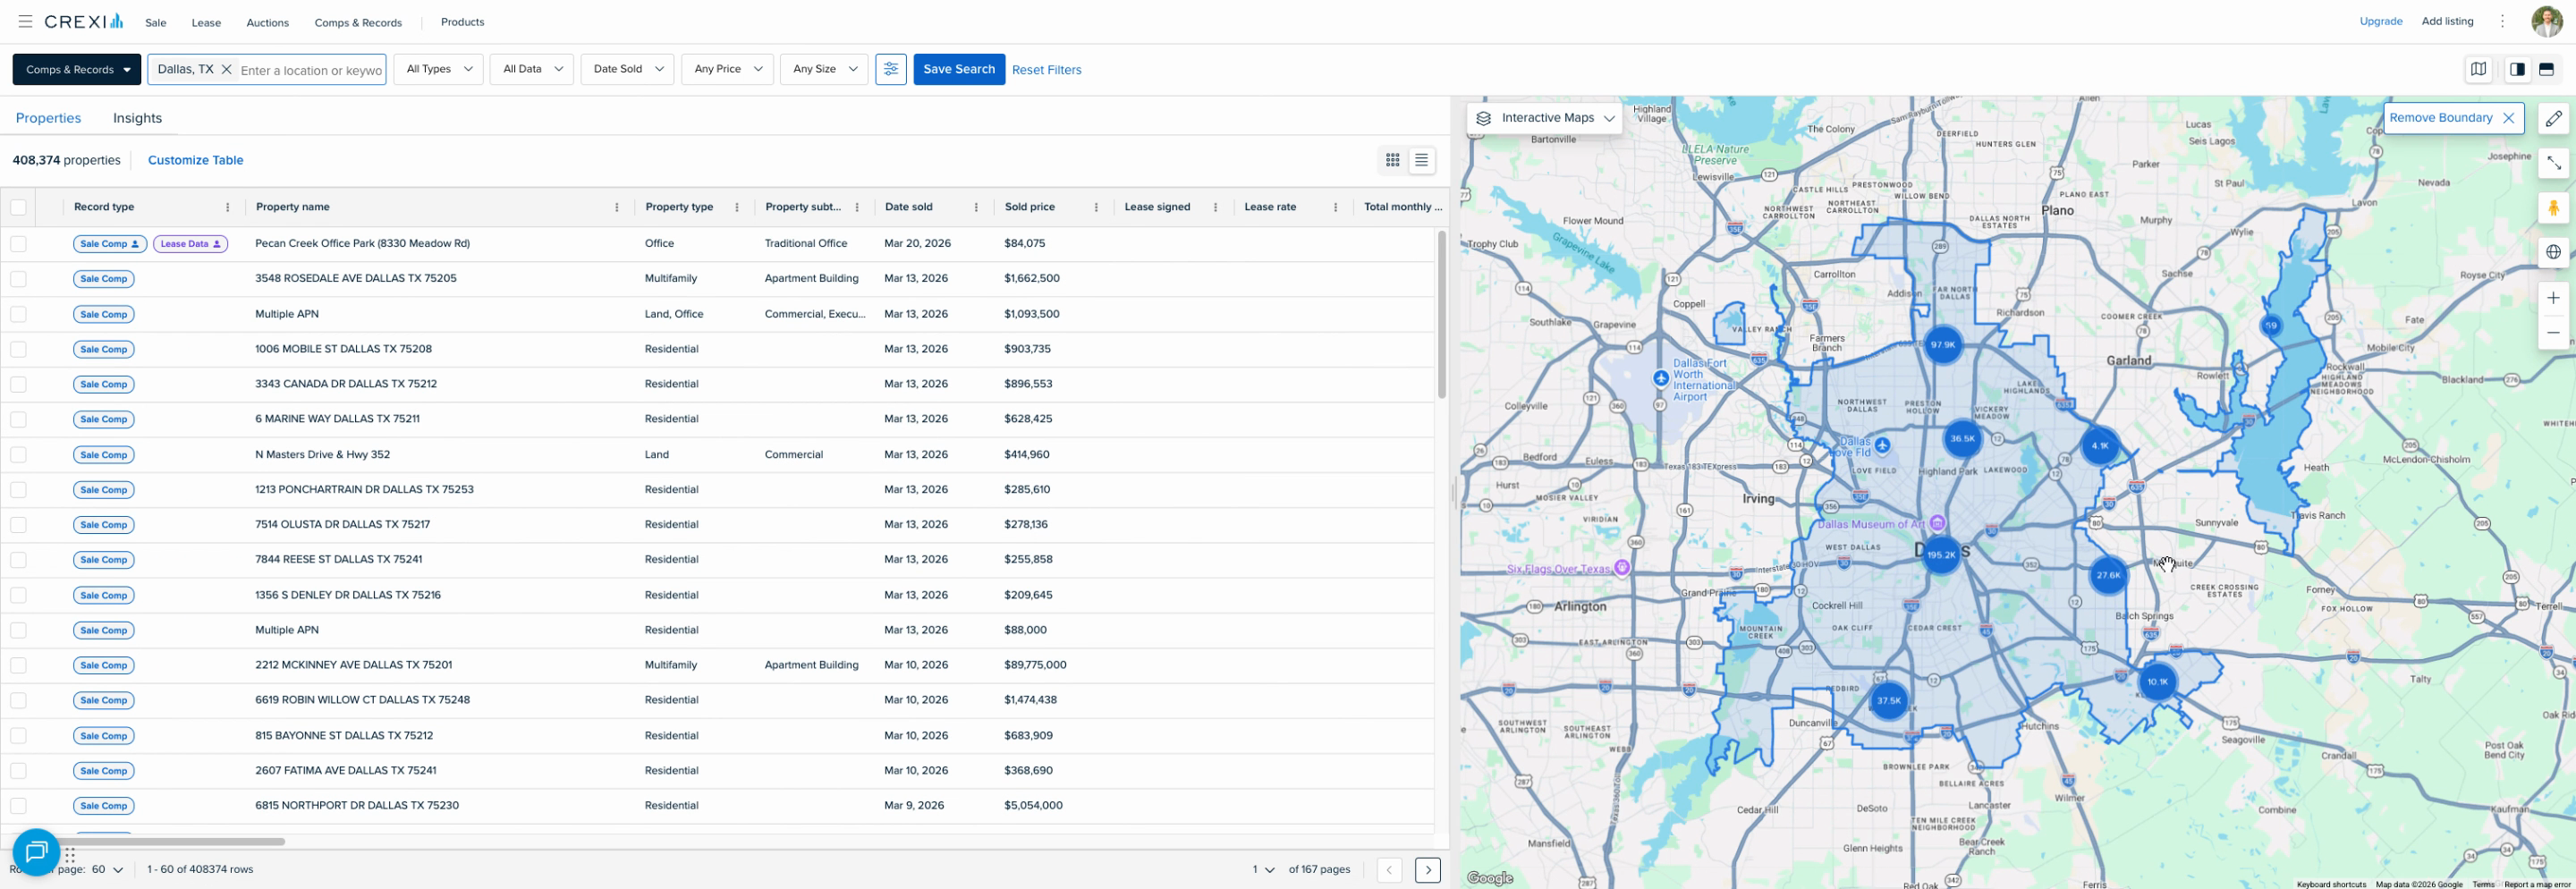Tick checkbox for Pecan Creek Office Park
This screenshot has height=889, width=2576.
[x=19, y=243]
